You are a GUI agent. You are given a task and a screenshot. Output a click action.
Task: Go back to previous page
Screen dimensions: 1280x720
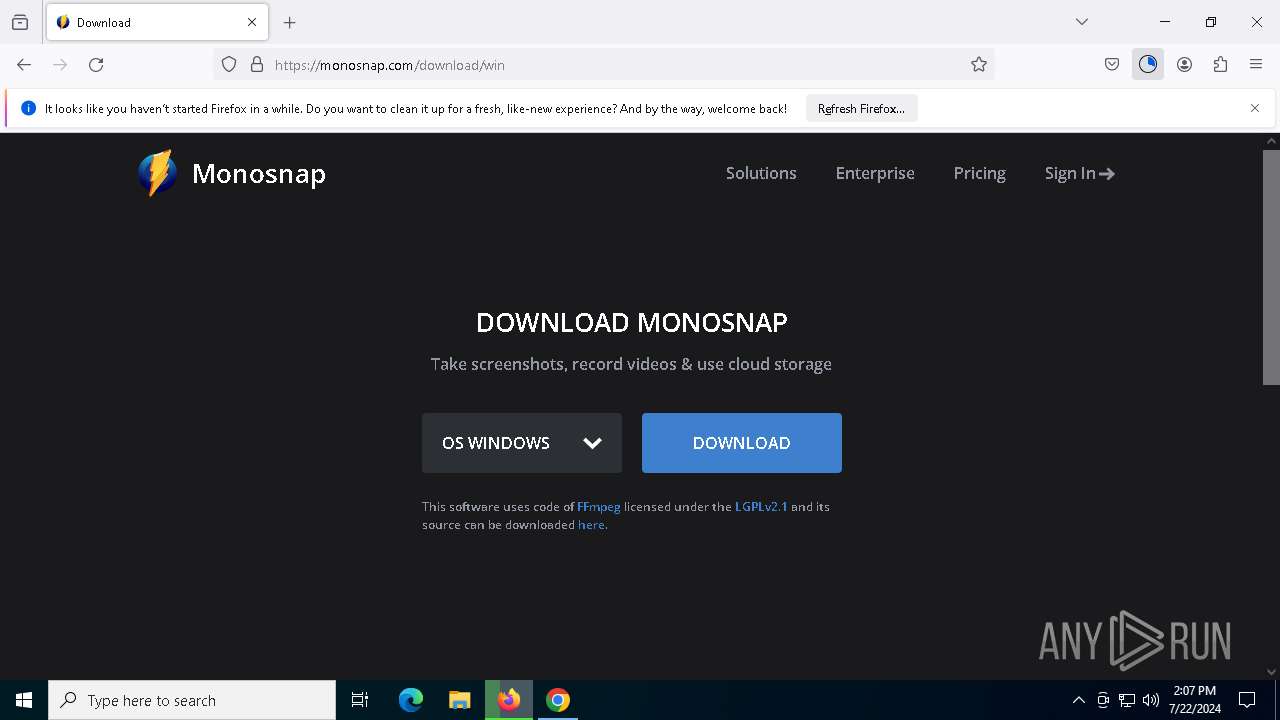[x=24, y=65]
